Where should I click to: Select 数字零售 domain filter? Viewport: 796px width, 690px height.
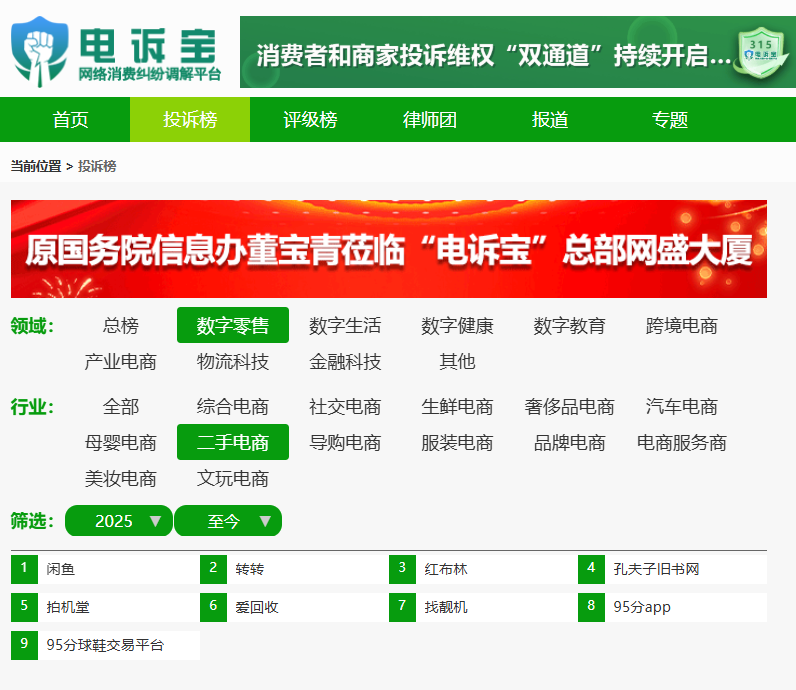pos(233,325)
